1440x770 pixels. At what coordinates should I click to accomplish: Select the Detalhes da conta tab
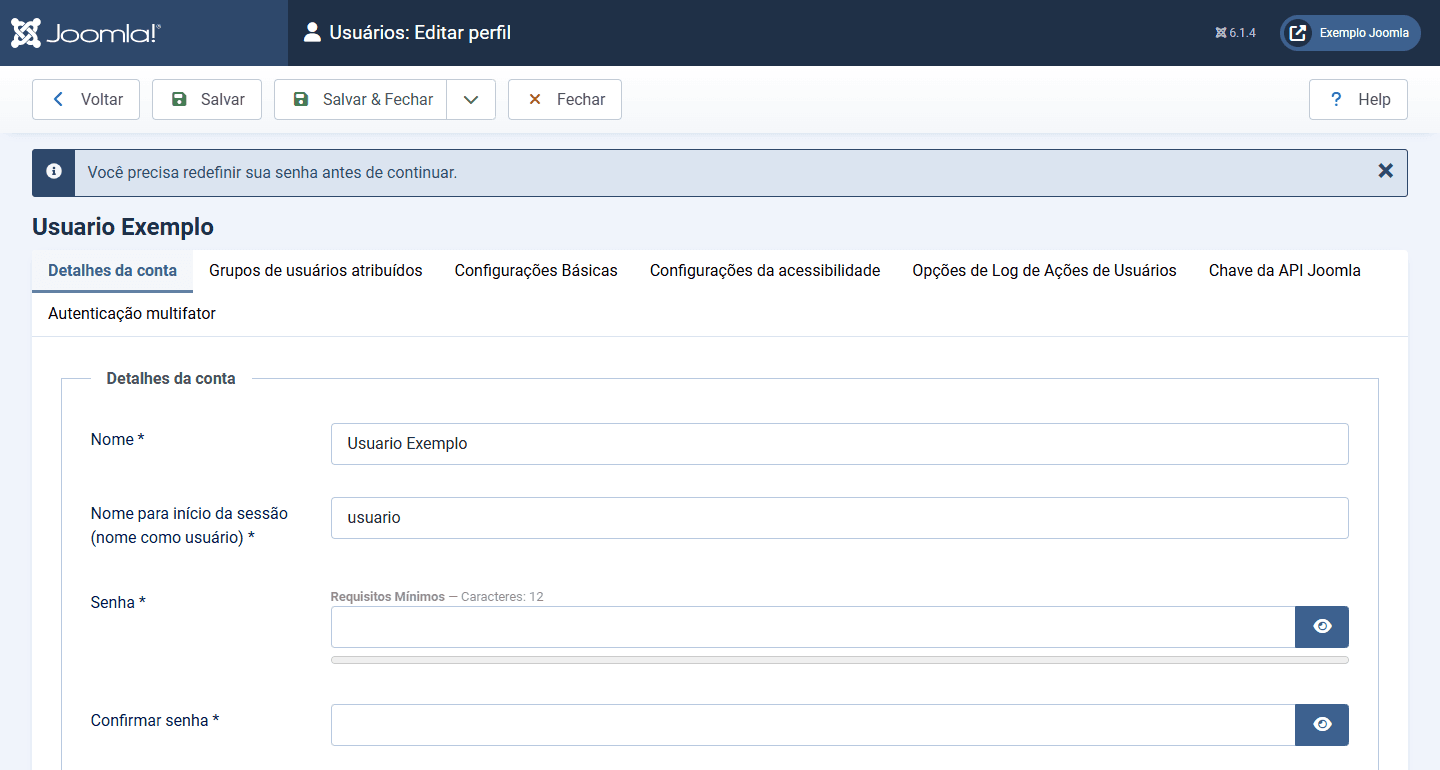[x=112, y=271]
